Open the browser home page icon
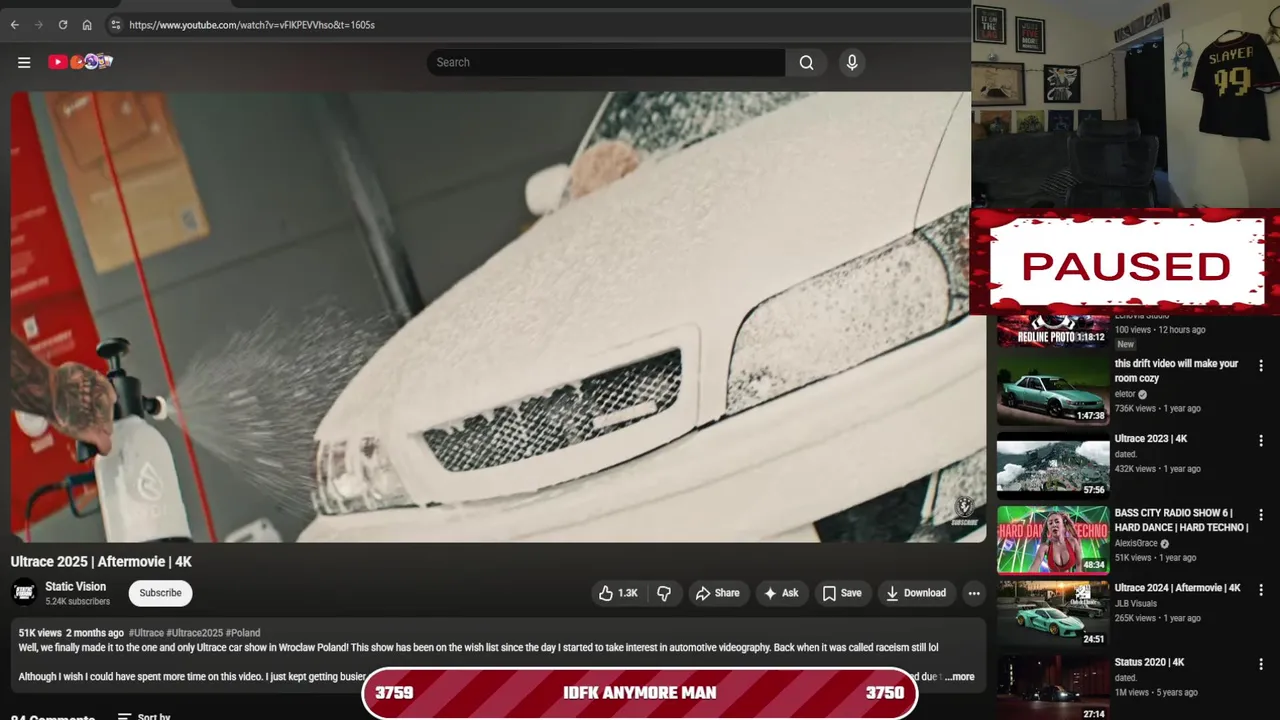 (x=87, y=25)
